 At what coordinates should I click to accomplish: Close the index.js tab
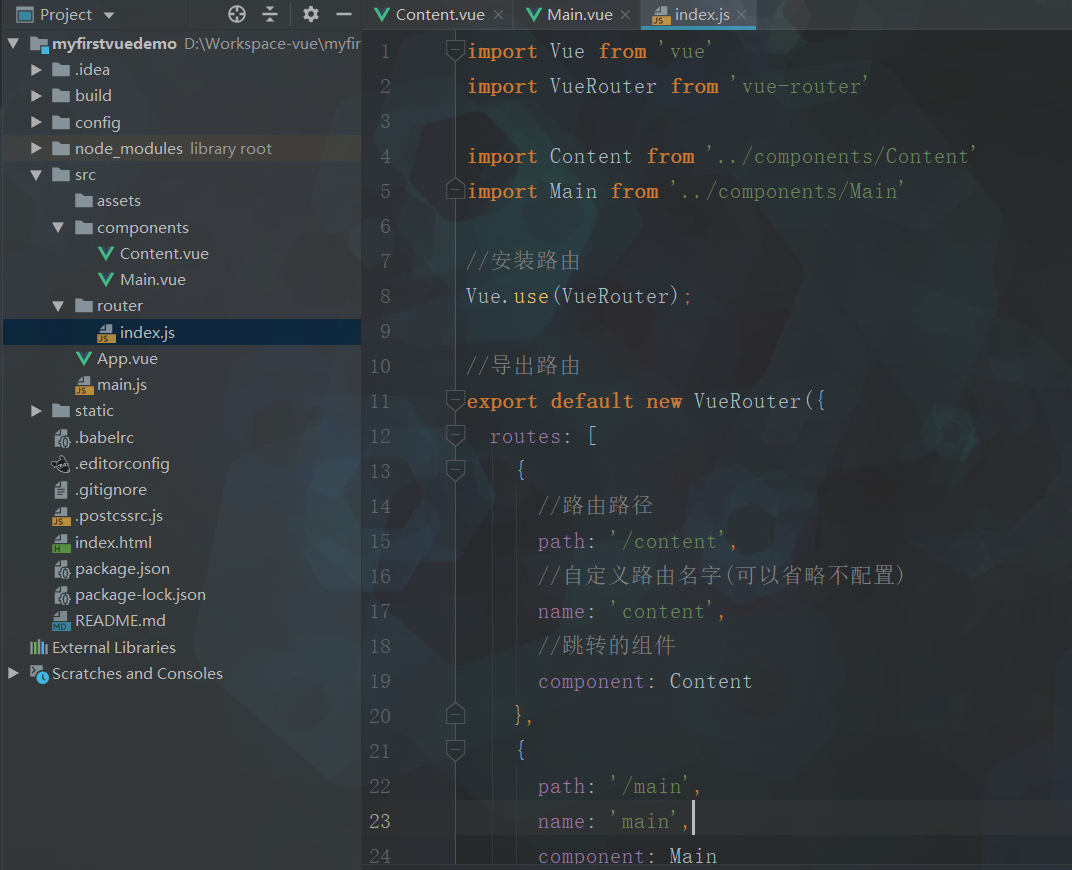click(x=741, y=14)
